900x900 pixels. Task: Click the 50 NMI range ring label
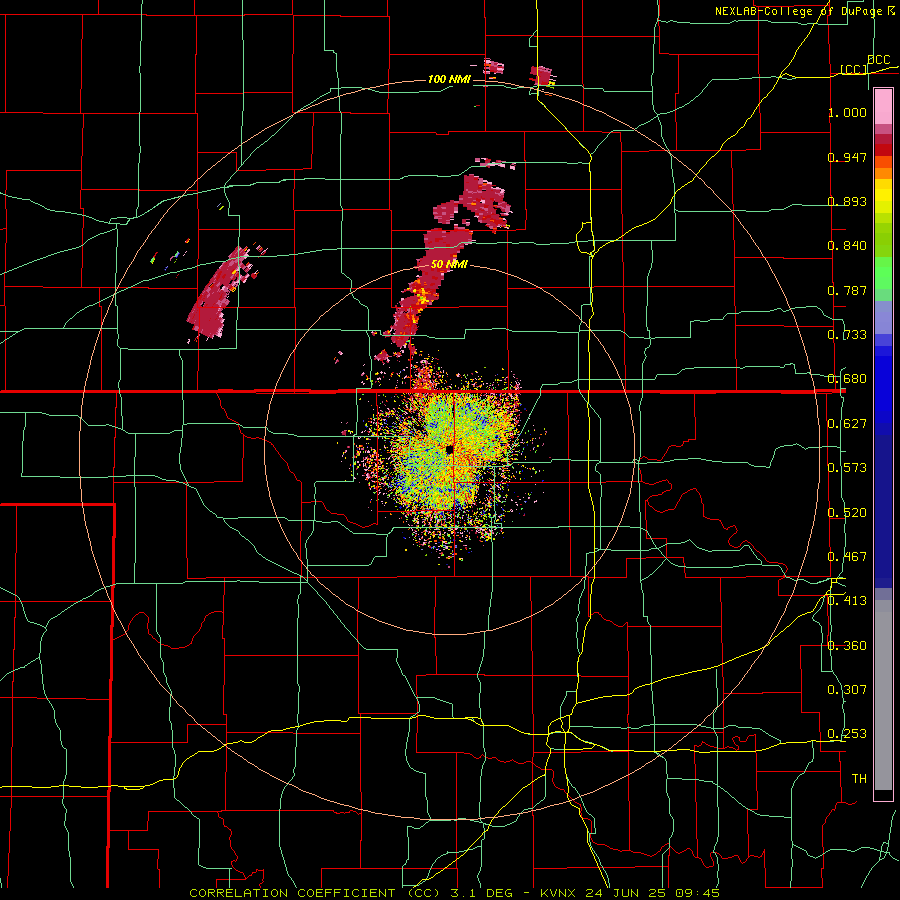pyautogui.click(x=449, y=264)
